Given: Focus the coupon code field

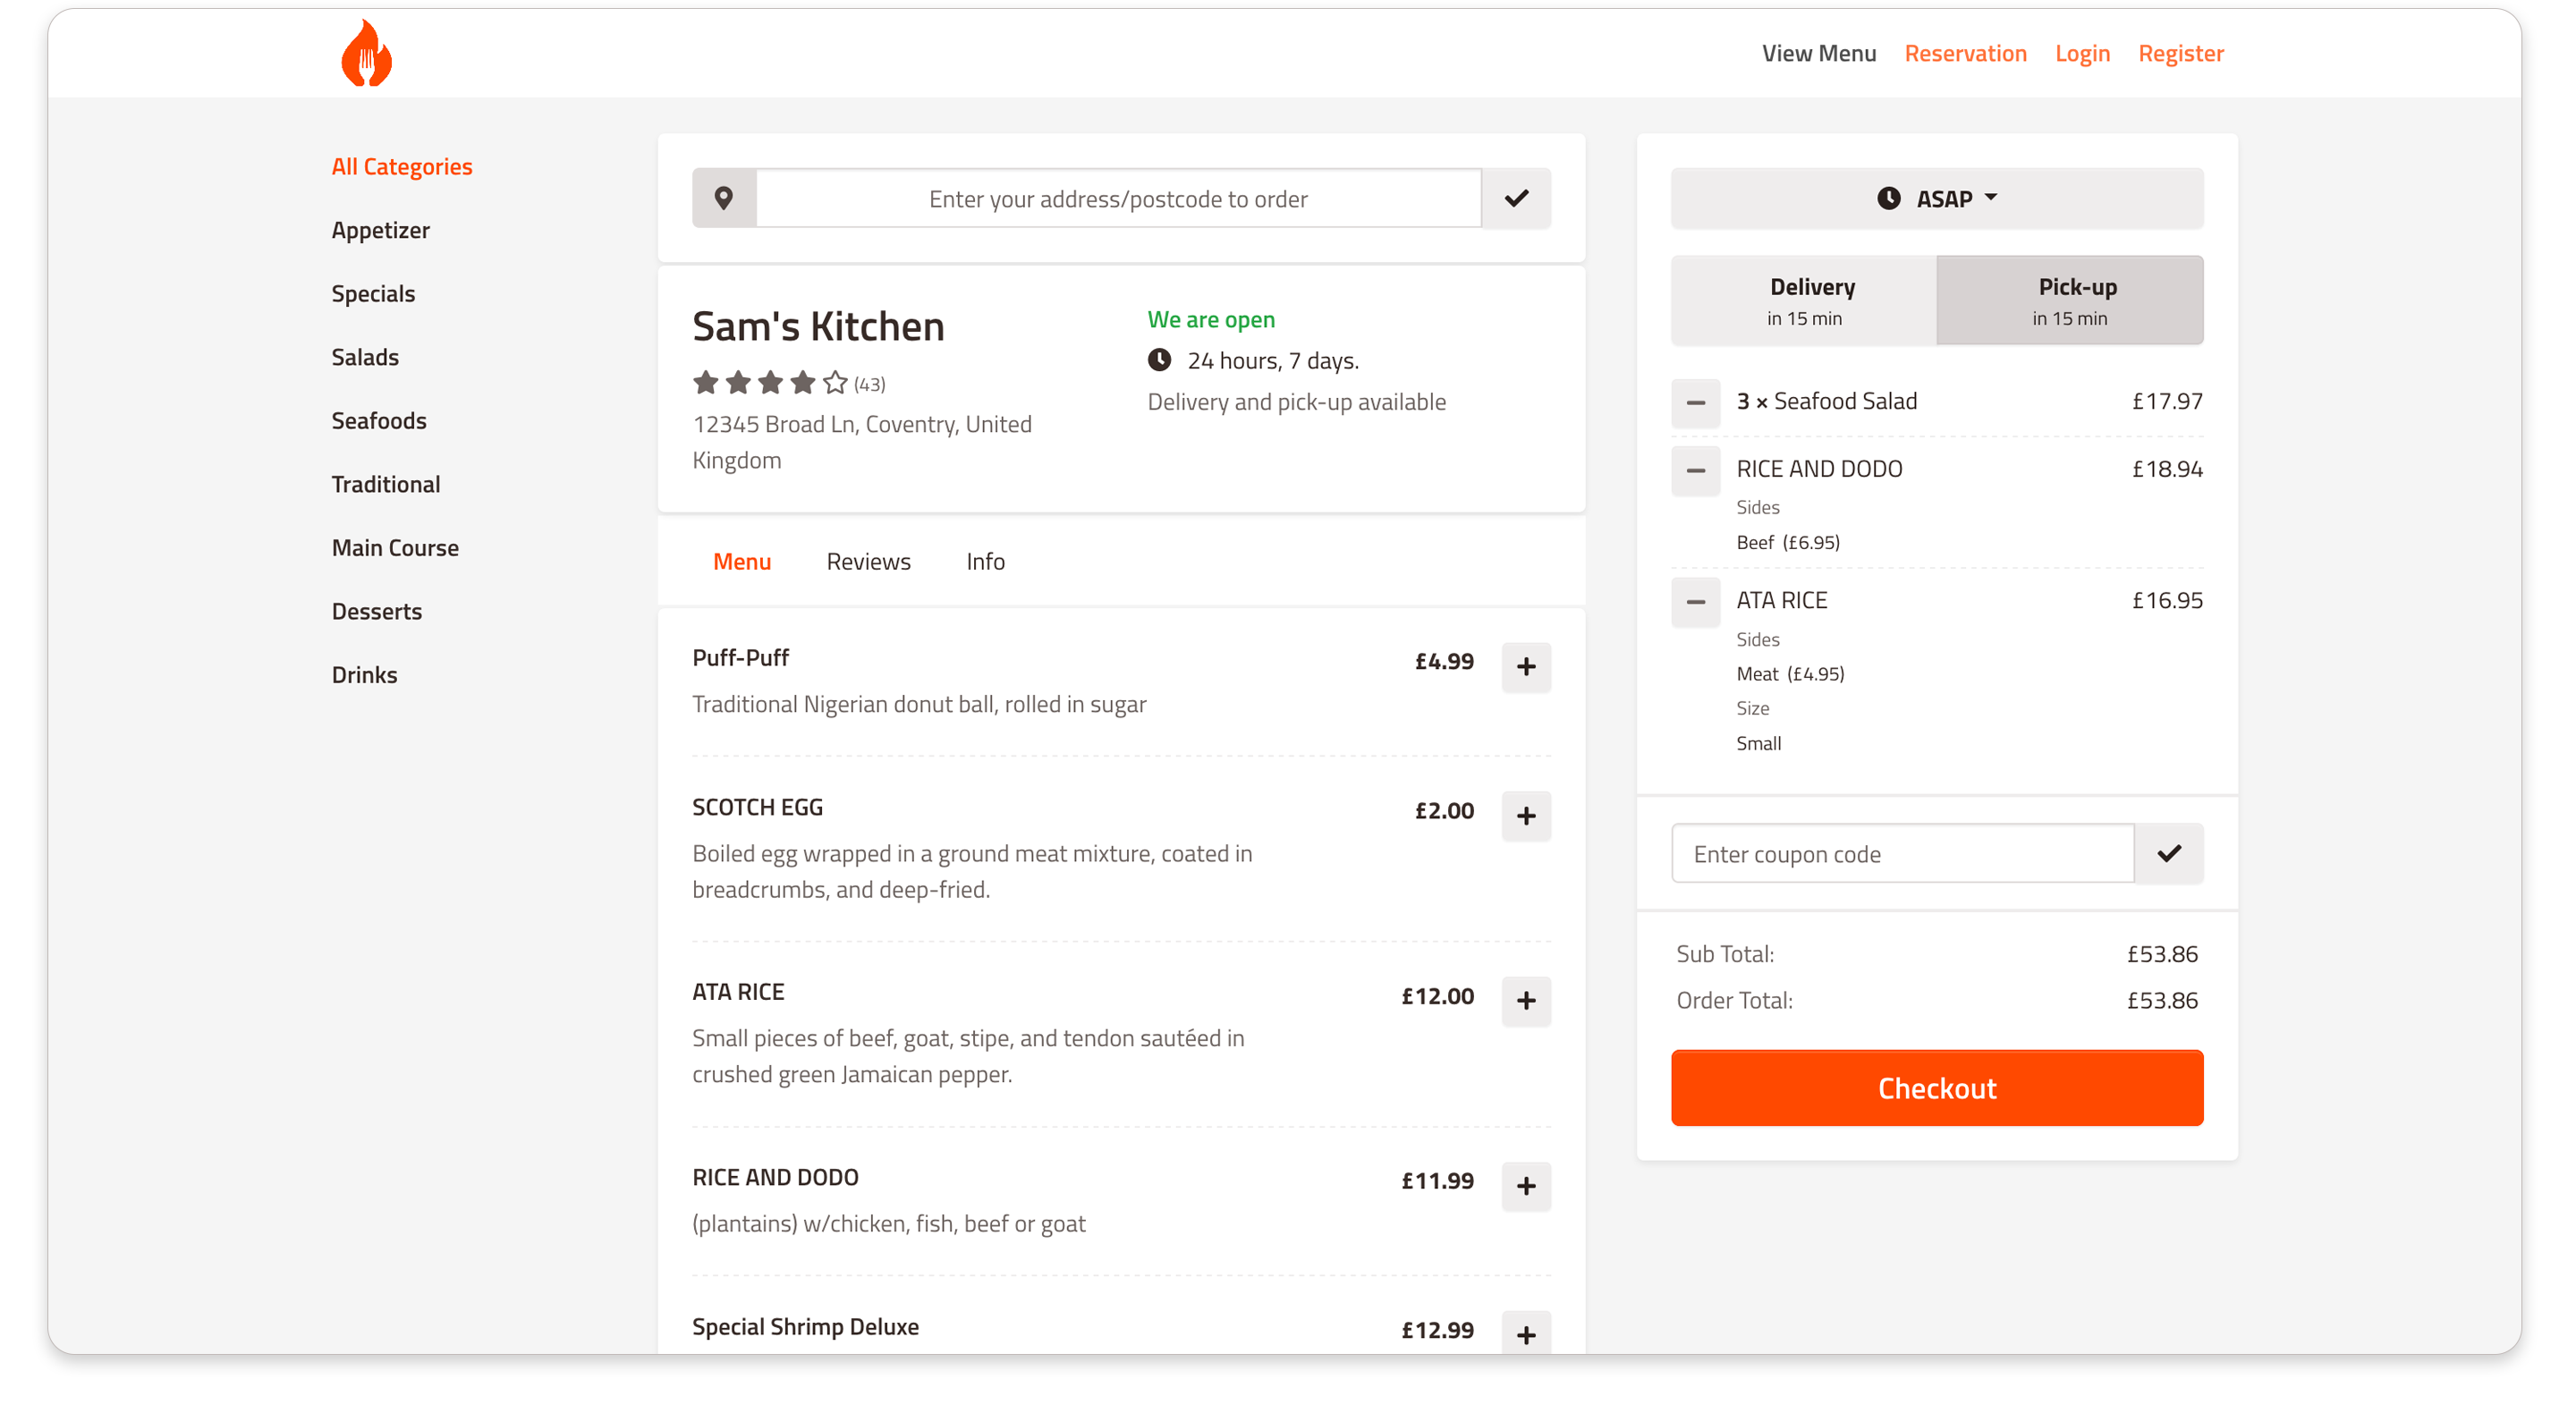Looking at the screenshot, I should [x=1902, y=854].
